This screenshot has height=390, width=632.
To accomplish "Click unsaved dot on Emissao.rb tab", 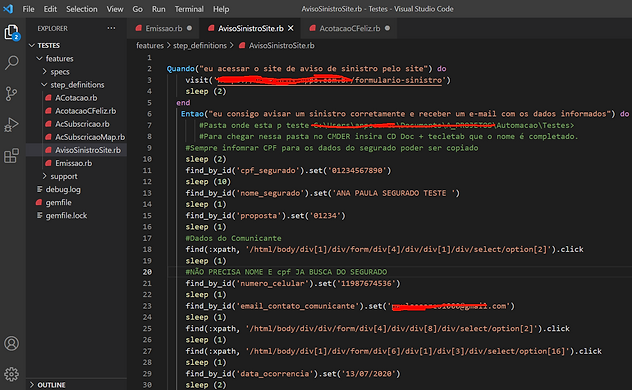I will (189, 28).
